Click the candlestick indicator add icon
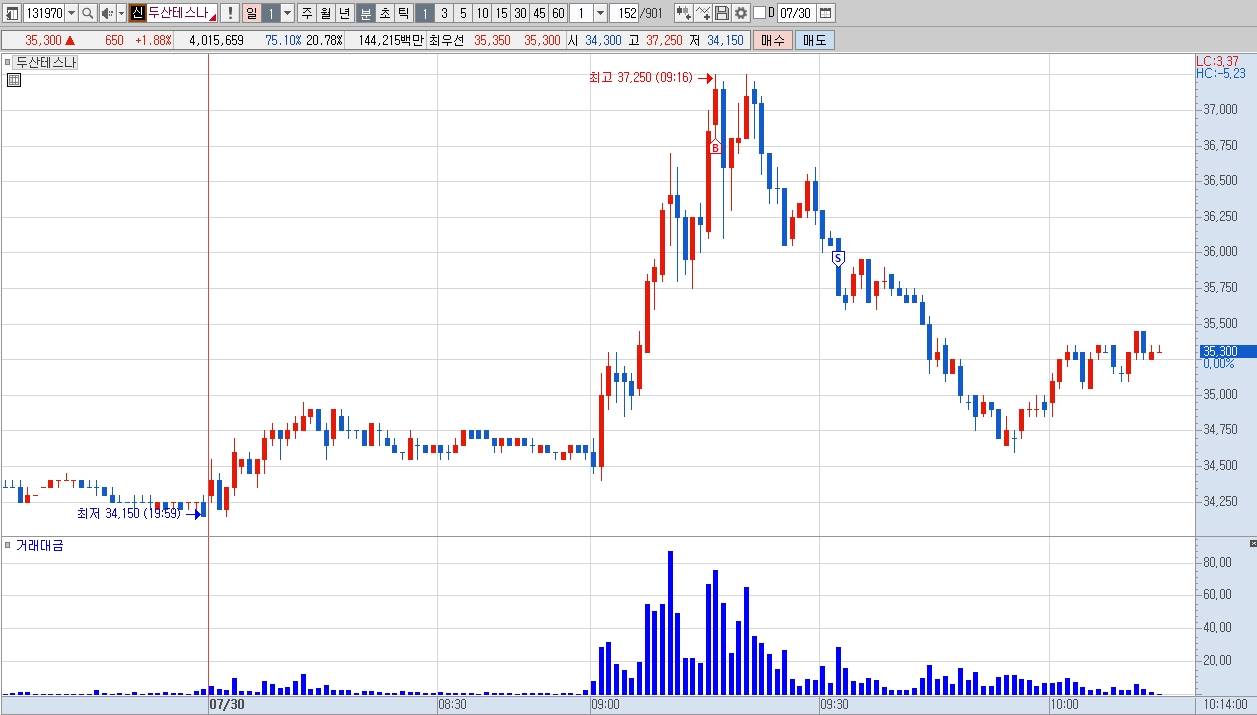Viewport: 1257px width, 715px height. click(x=684, y=13)
